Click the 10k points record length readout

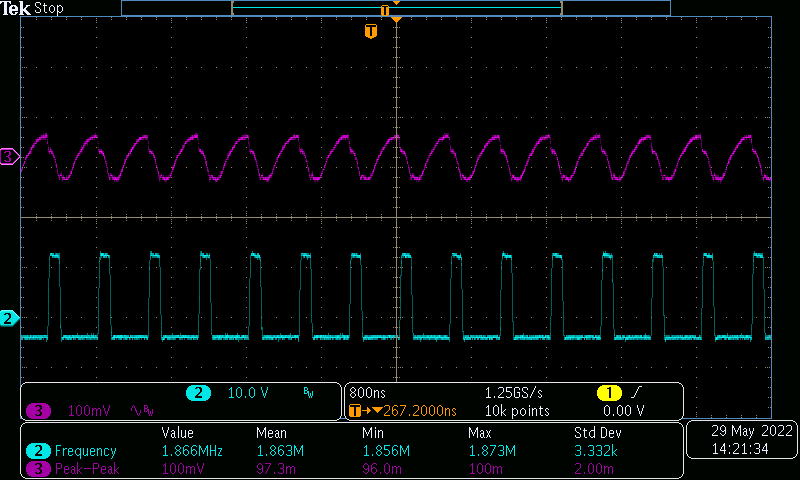coord(517,411)
